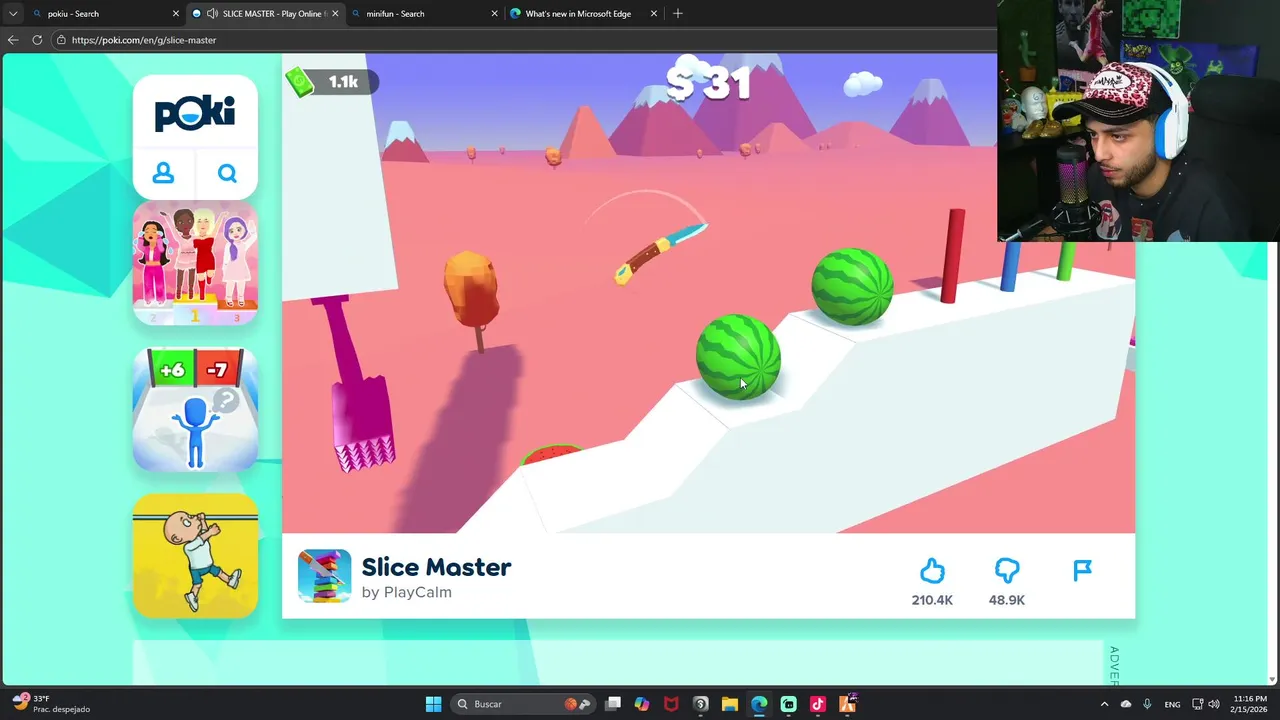
Task: Open the volume speaker tray icon
Action: [1213, 704]
